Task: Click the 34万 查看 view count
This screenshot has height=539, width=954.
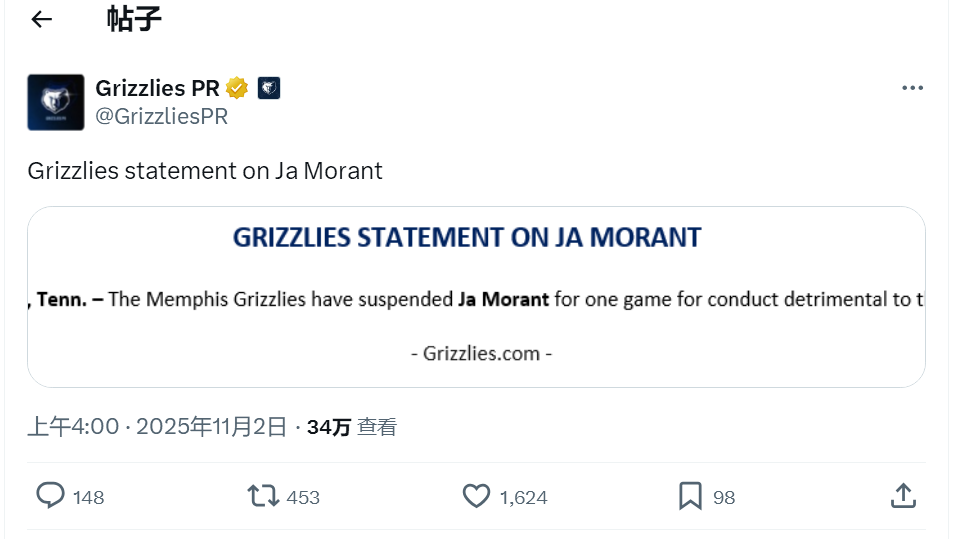Action: pos(351,427)
